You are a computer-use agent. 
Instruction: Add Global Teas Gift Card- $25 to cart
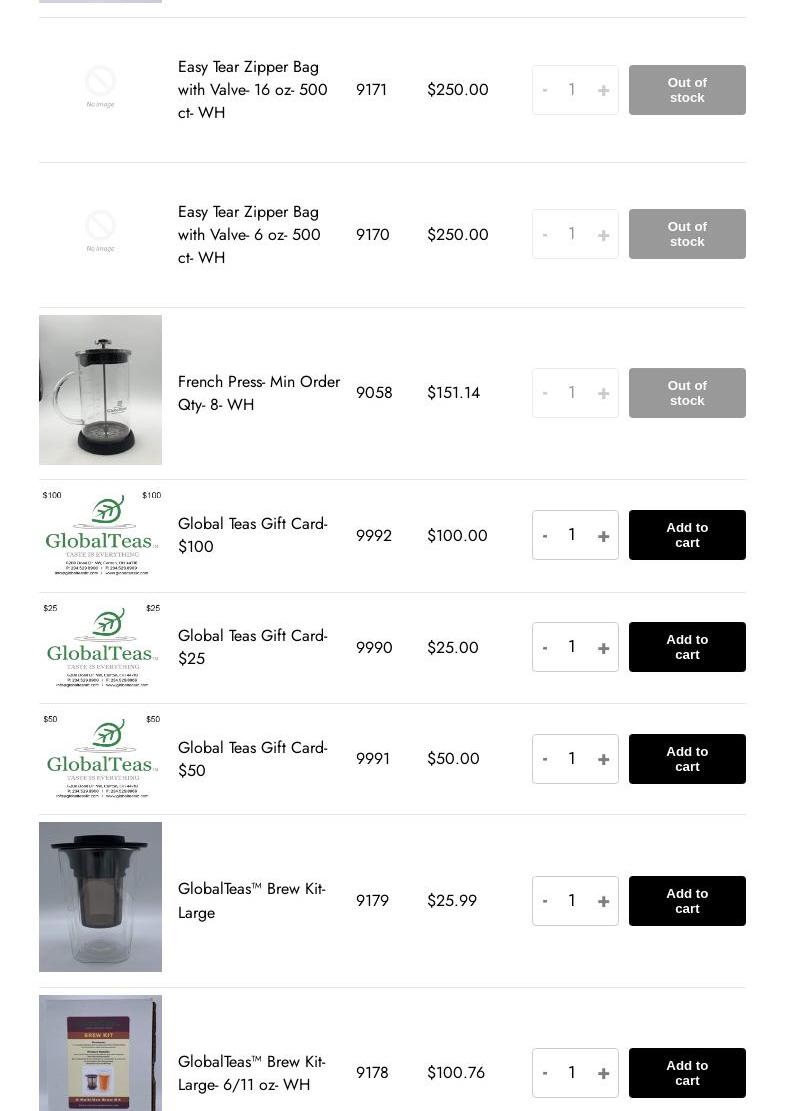click(x=687, y=647)
